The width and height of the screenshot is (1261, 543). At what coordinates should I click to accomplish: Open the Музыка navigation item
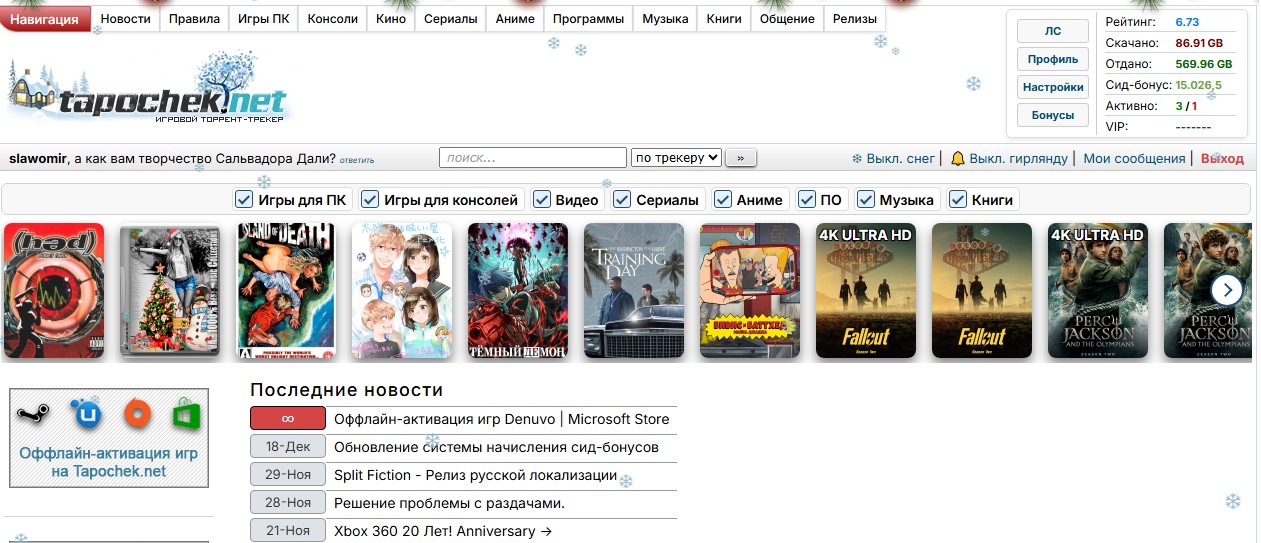pos(665,19)
